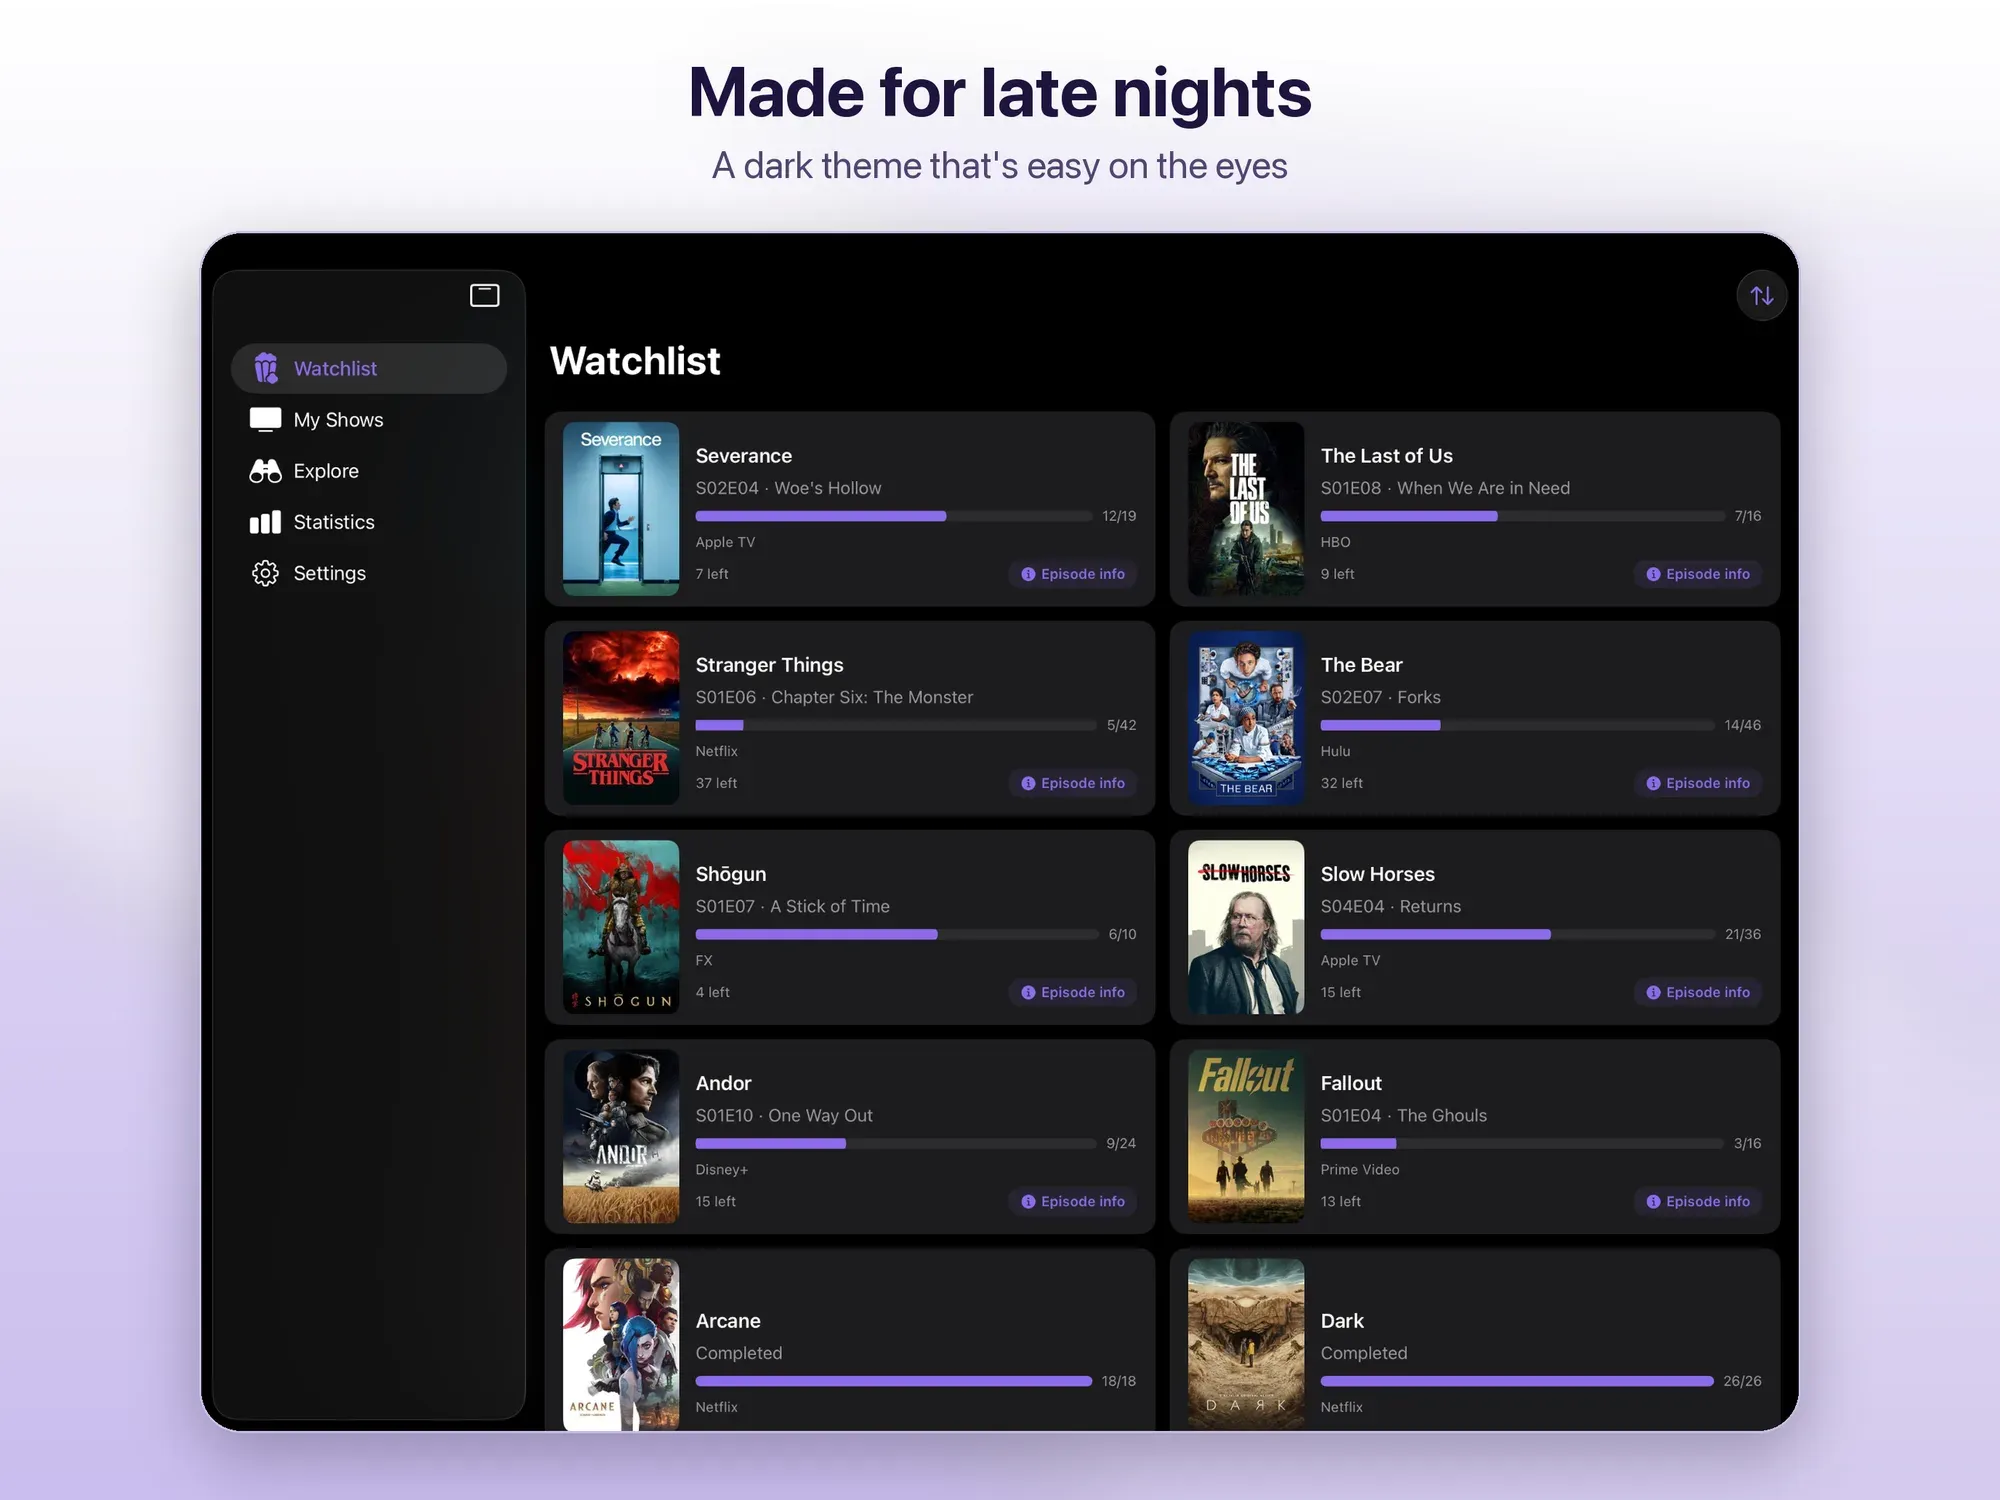
Task: Click the Settings gear icon
Action: tap(265, 573)
